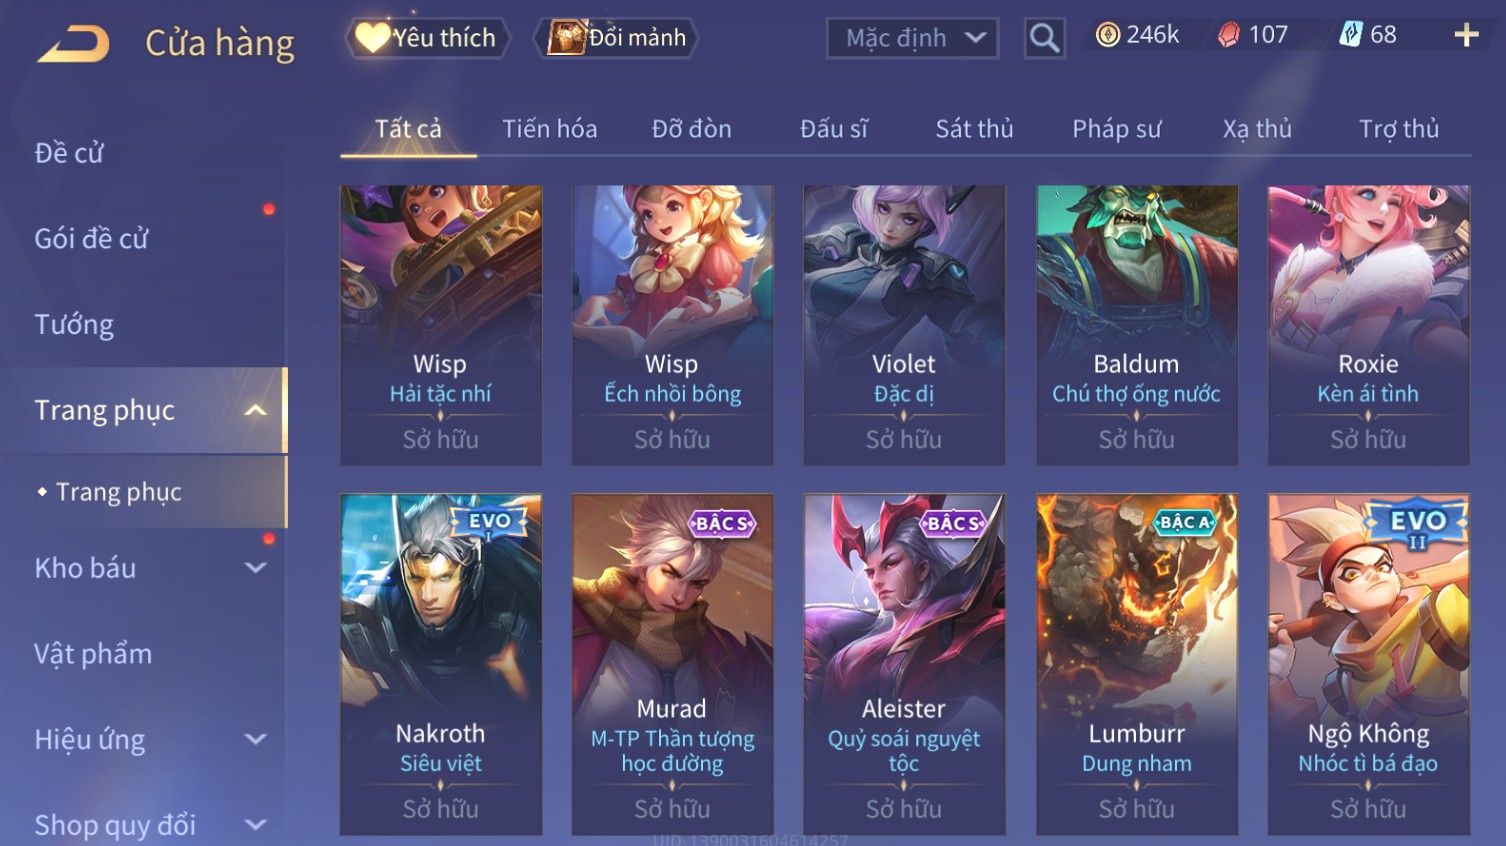
Task: Tap the gold coin currency icon
Action: point(1107,35)
